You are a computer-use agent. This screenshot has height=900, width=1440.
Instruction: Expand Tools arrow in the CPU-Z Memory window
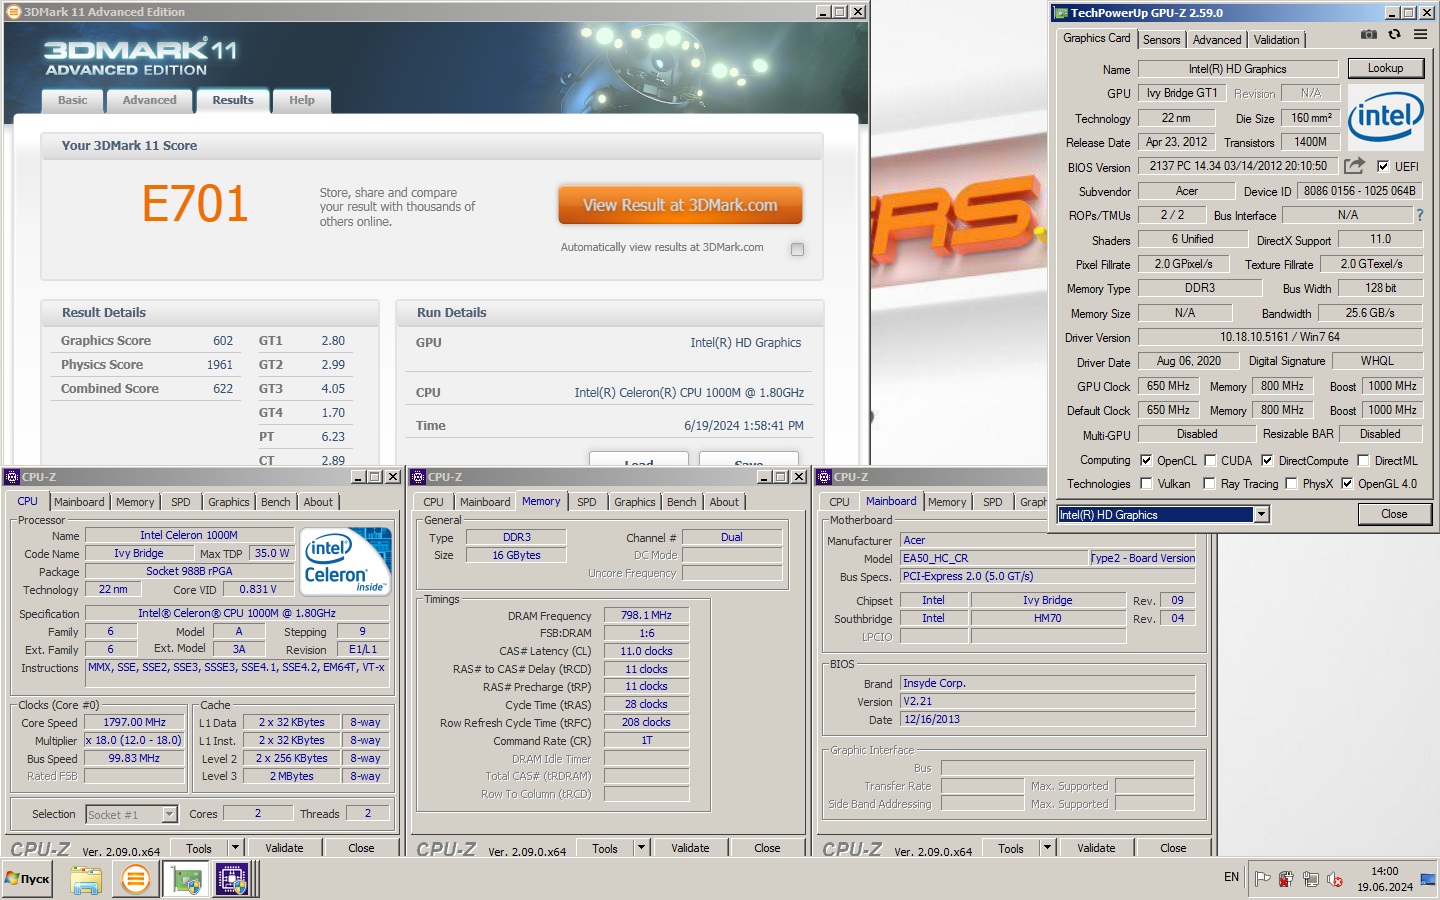(641, 848)
